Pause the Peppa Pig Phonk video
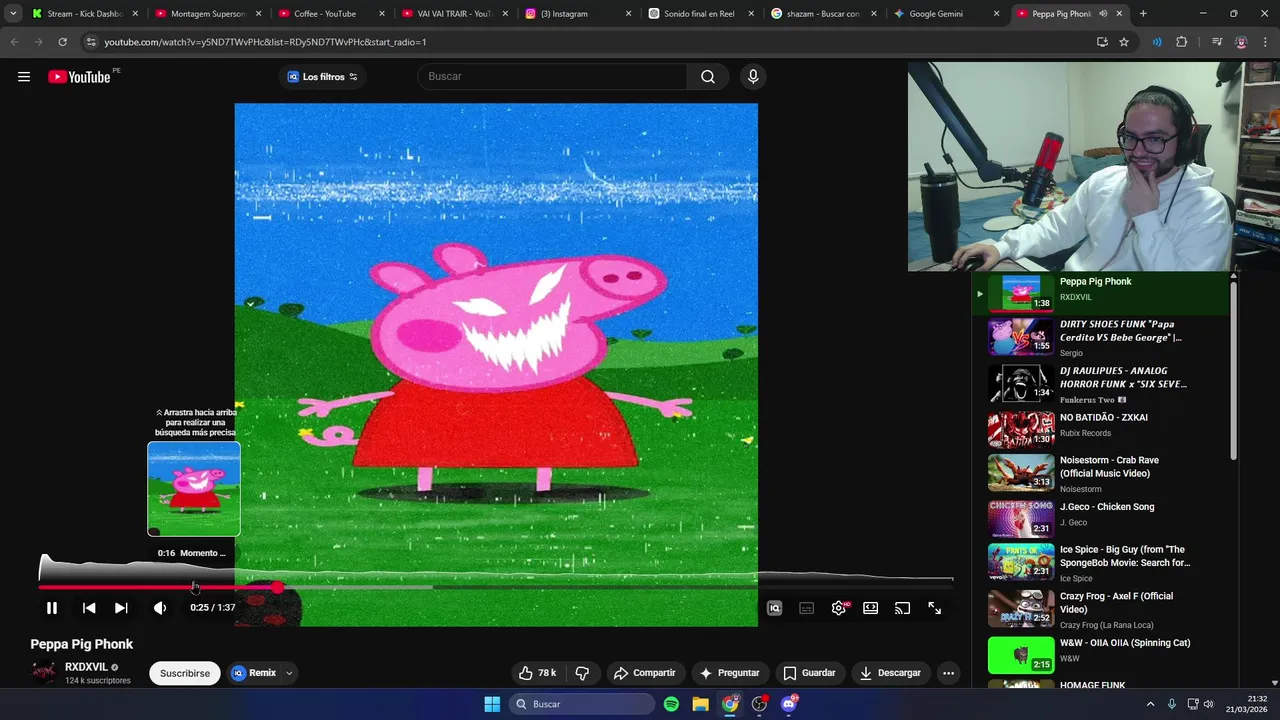The height and width of the screenshot is (720, 1280). point(52,608)
